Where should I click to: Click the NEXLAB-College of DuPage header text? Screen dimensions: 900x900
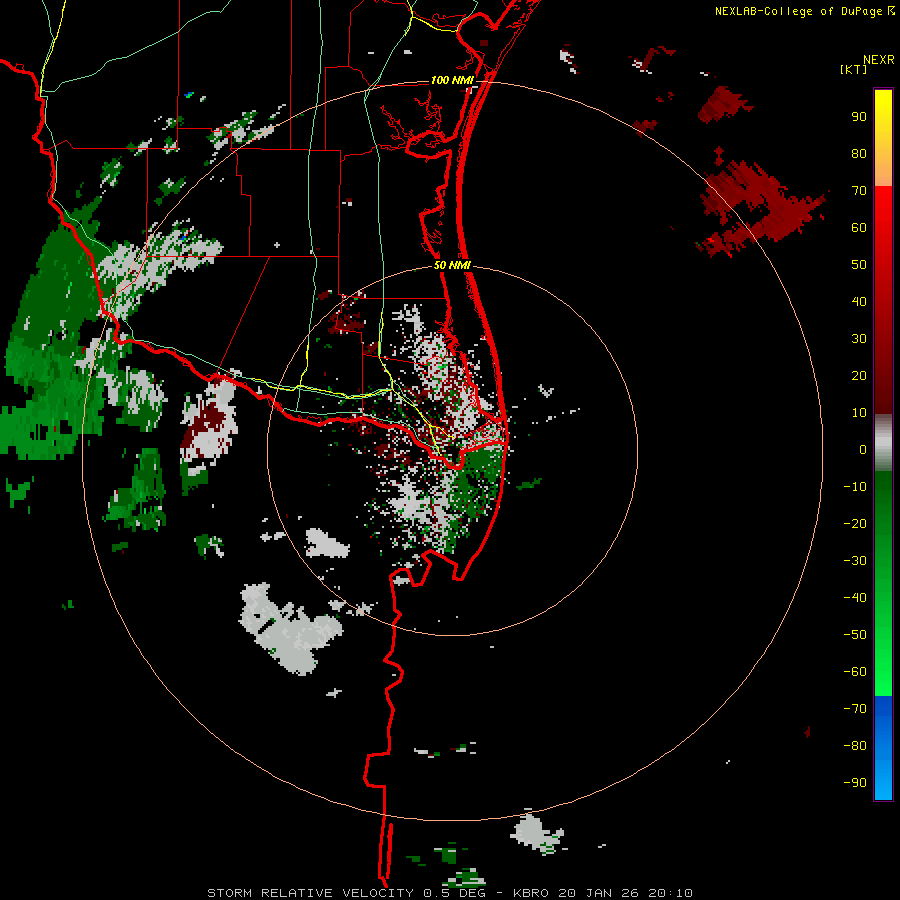point(798,11)
